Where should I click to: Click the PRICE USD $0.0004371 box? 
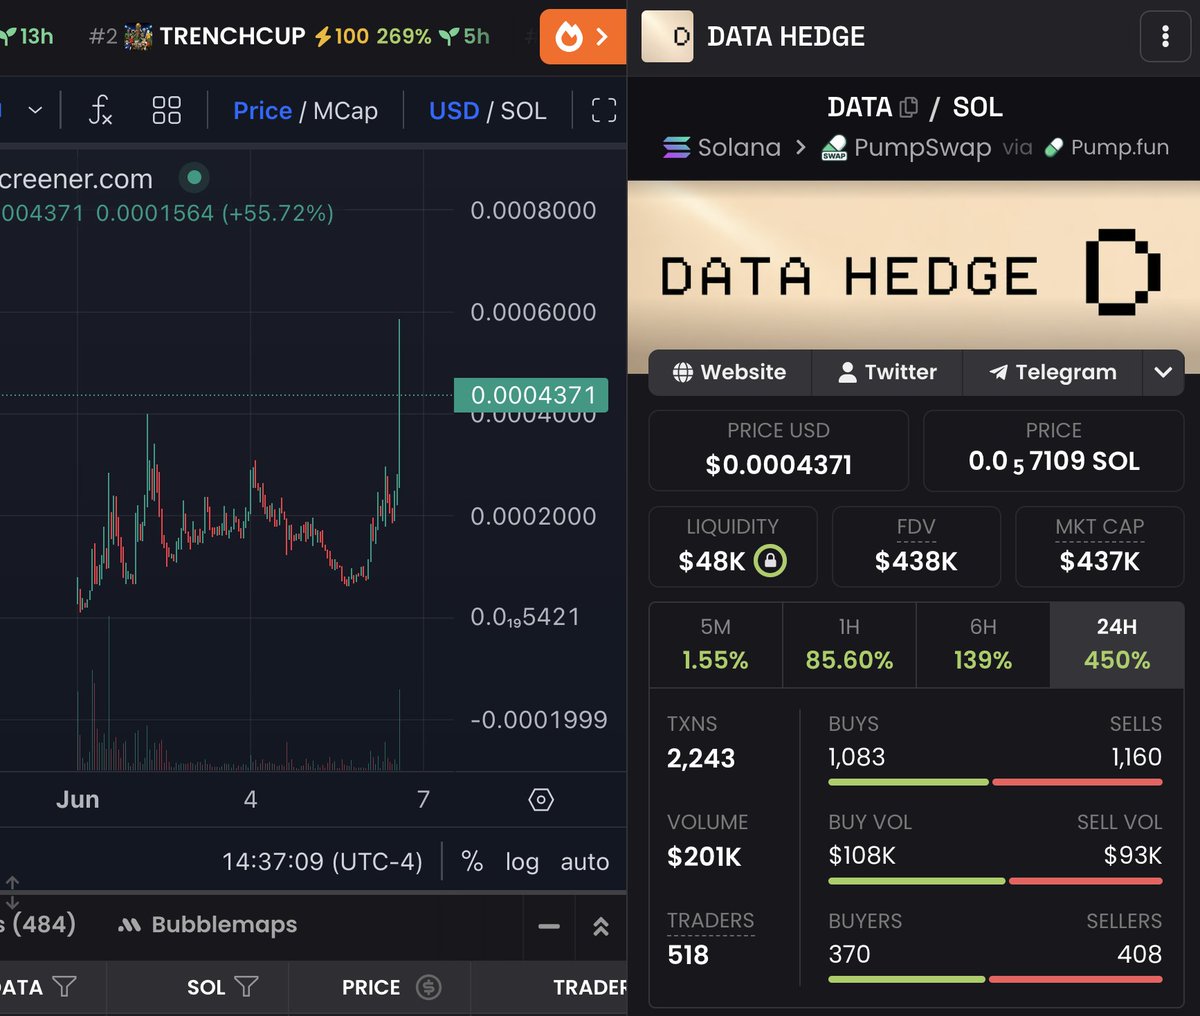pyautogui.click(x=779, y=450)
